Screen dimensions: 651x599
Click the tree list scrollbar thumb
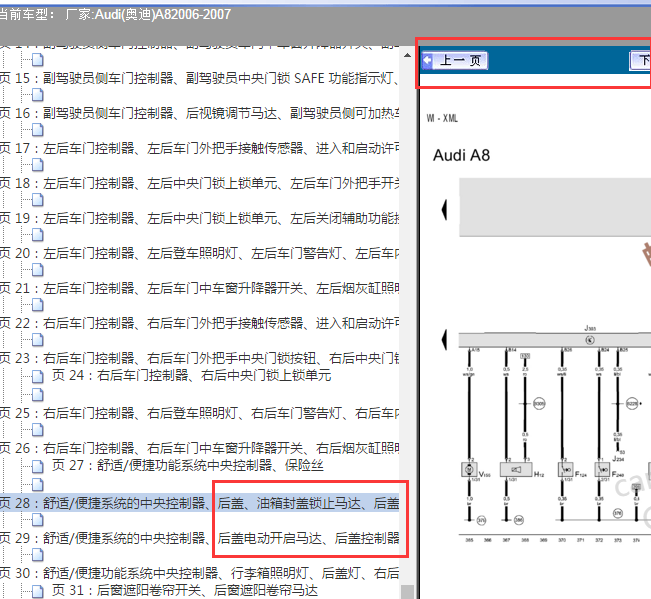tap(407, 592)
